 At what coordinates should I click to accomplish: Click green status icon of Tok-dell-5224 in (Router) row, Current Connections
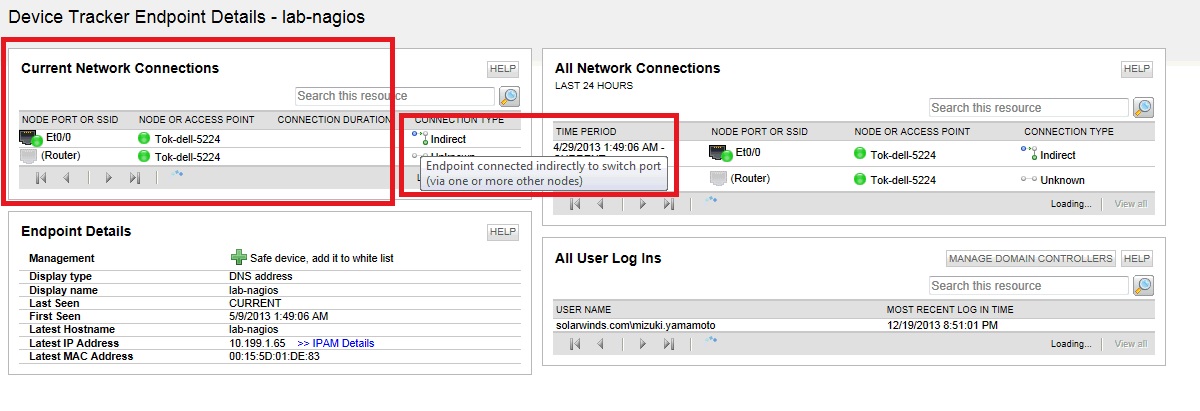click(145, 156)
